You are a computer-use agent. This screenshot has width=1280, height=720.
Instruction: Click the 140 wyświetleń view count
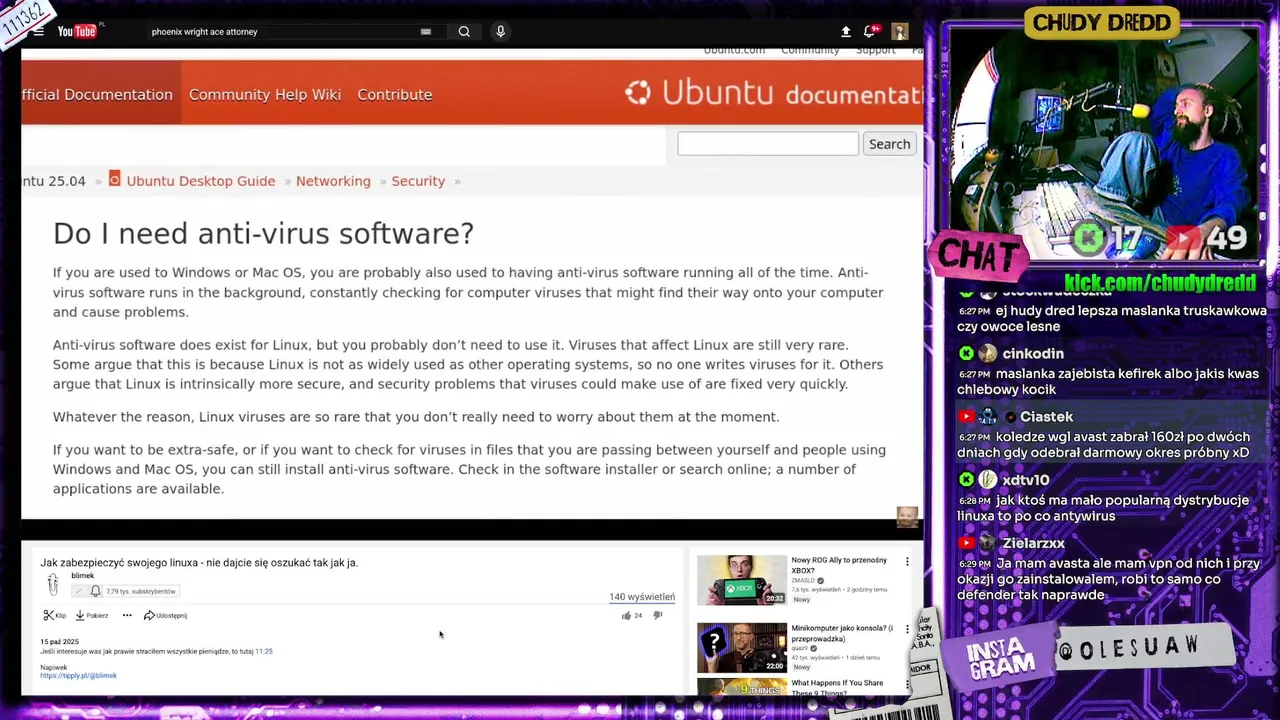click(x=642, y=597)
